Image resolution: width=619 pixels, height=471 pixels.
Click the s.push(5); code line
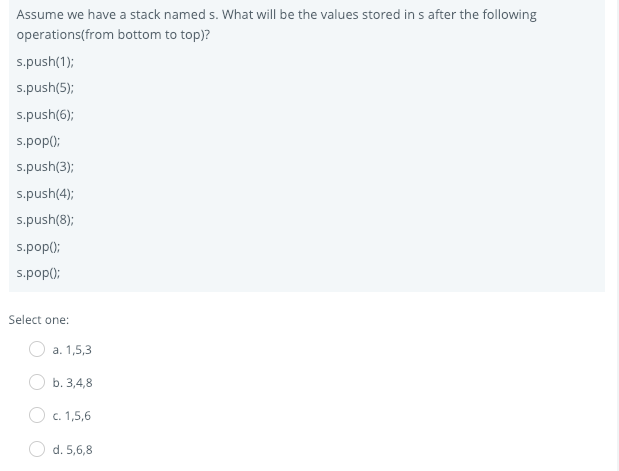click(45, 88)
